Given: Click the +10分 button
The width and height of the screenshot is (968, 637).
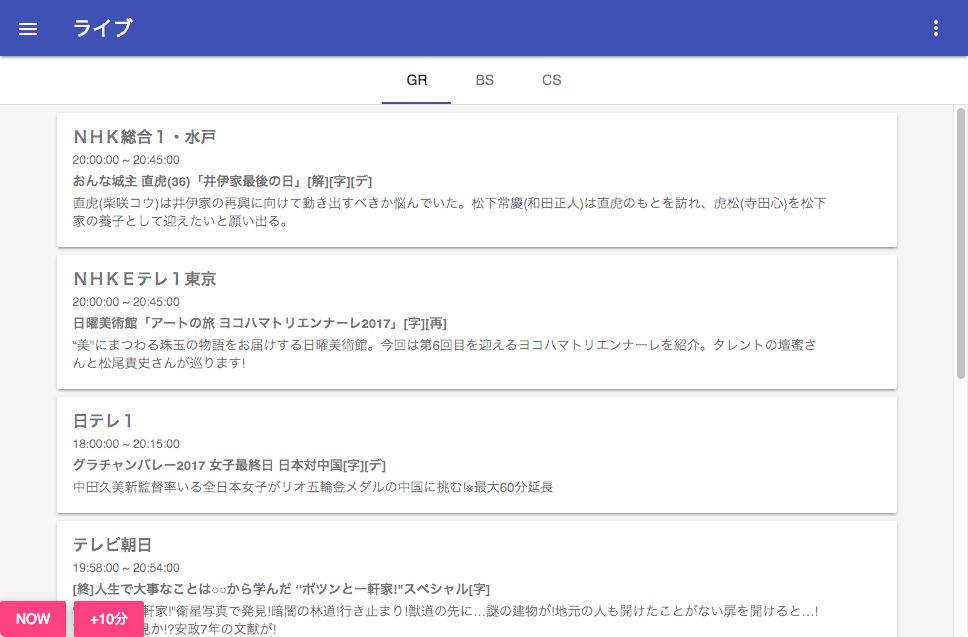Looking at the screenshot, I should (x=109, y=619).
